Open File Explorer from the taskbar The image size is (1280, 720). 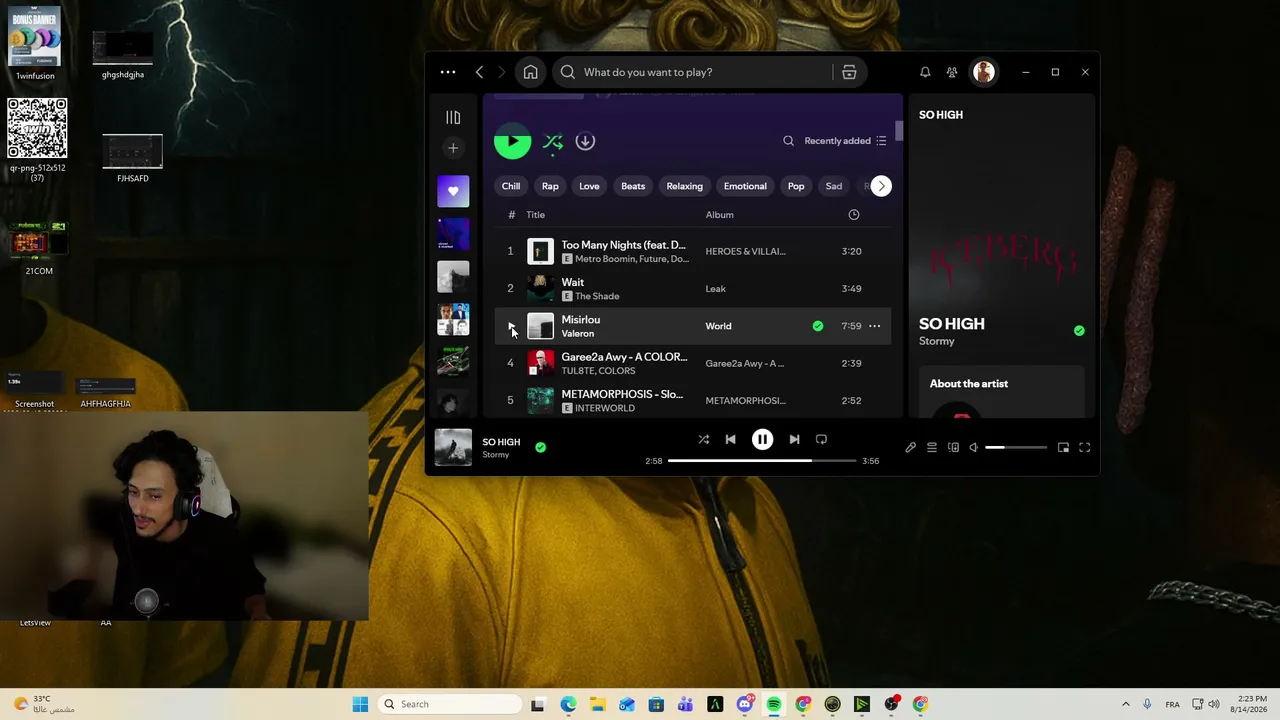click(x=597, y=704)
